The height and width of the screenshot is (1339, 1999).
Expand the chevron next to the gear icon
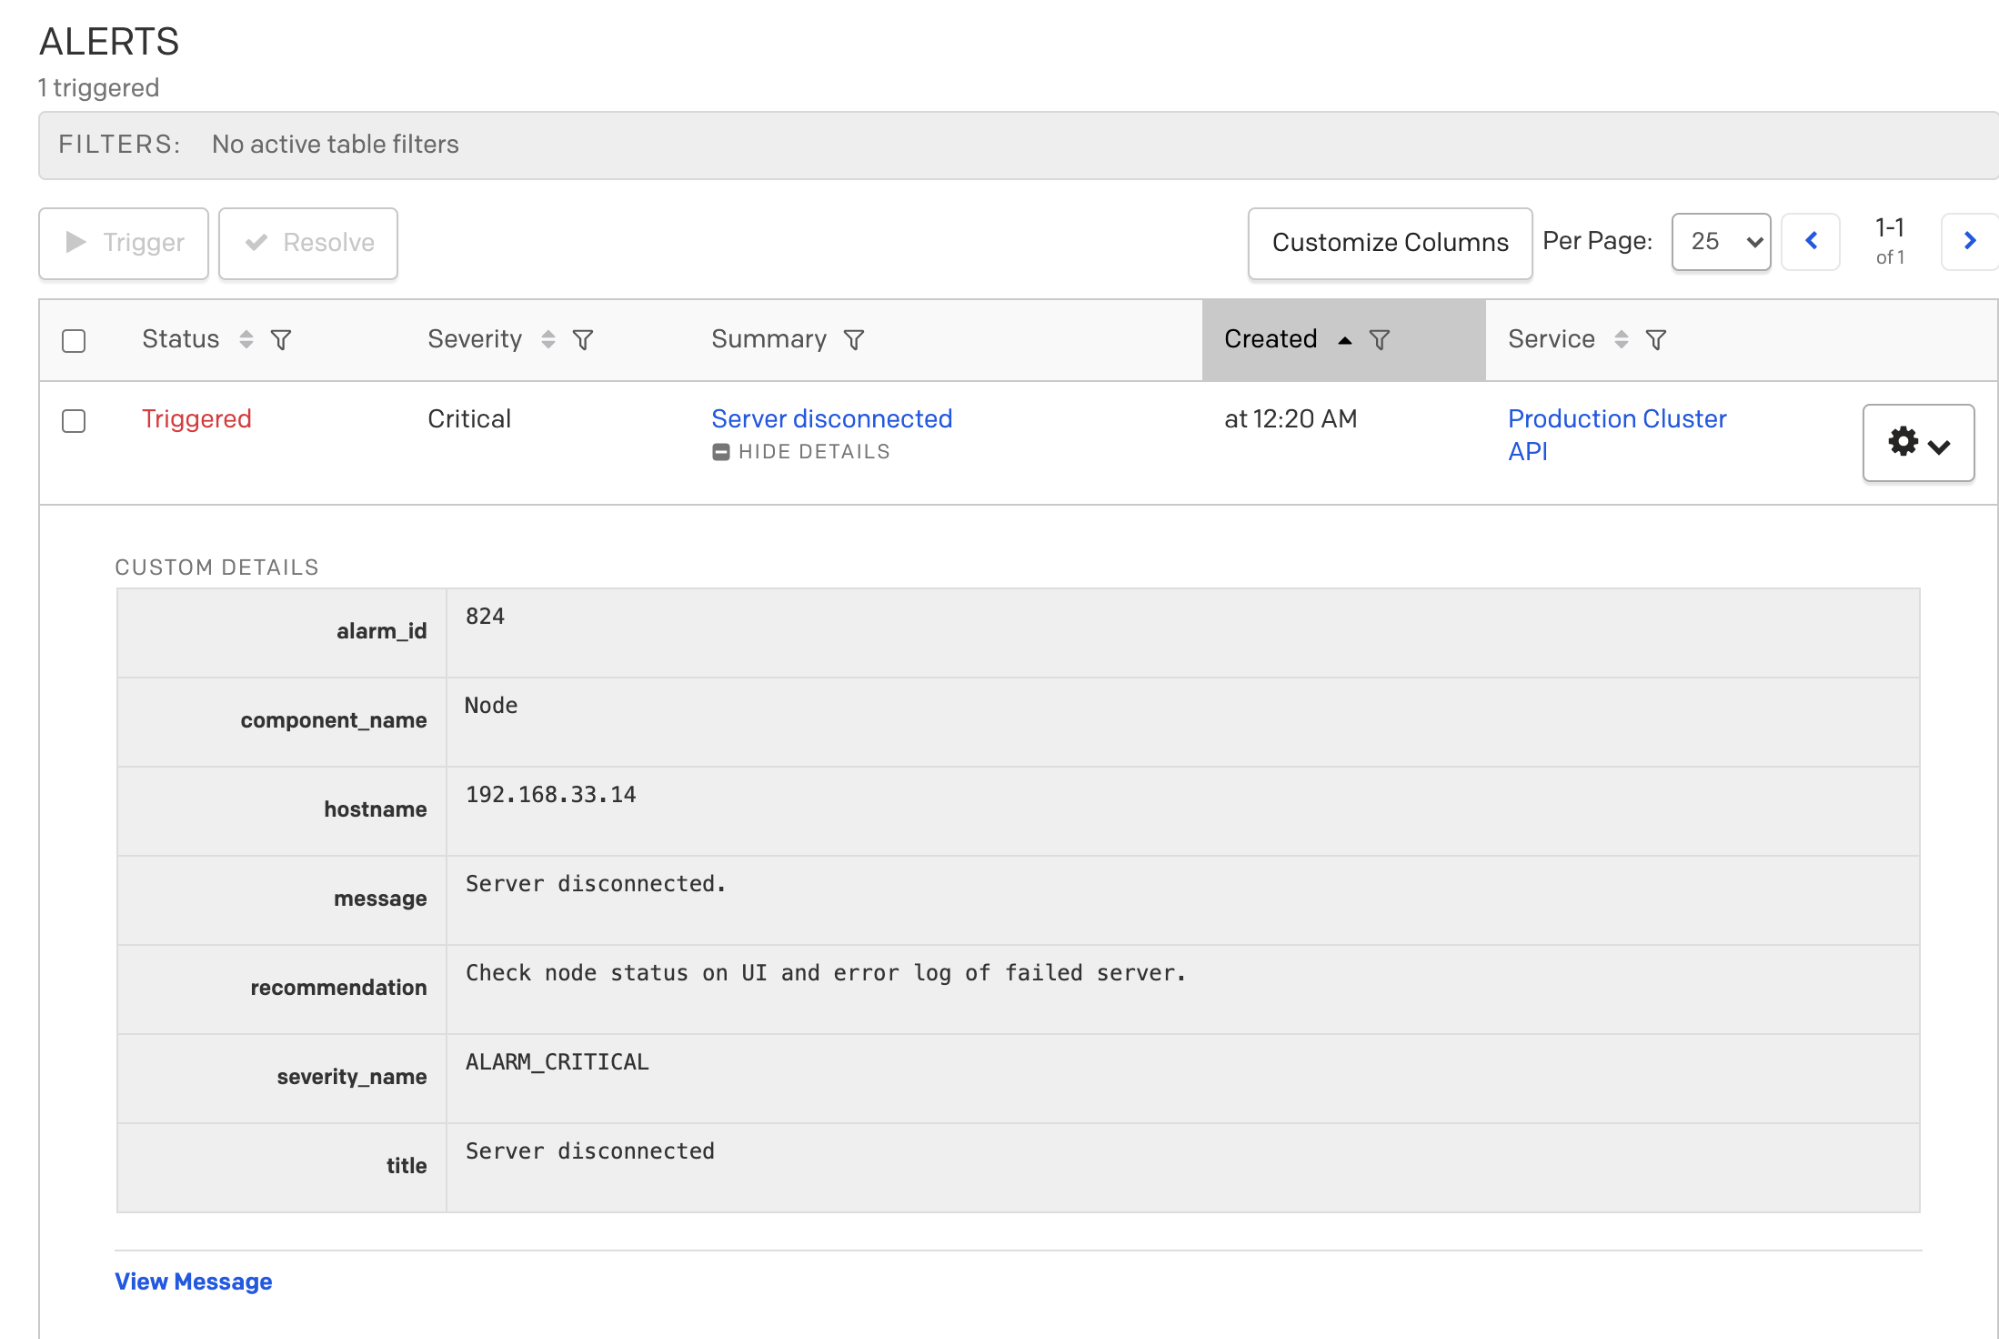[x=1941, y=441]
